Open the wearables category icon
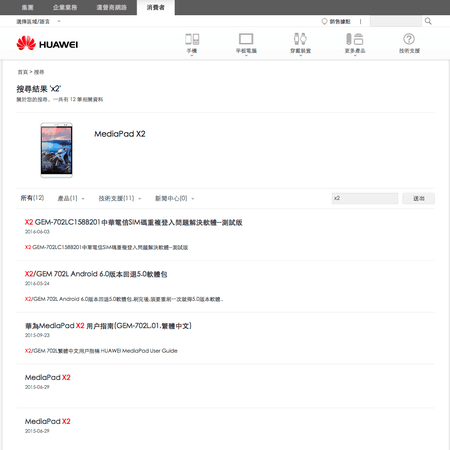Image resolution: width=450 pixels, height=450 pixels. pyautogui.click(x=300, y=39)
